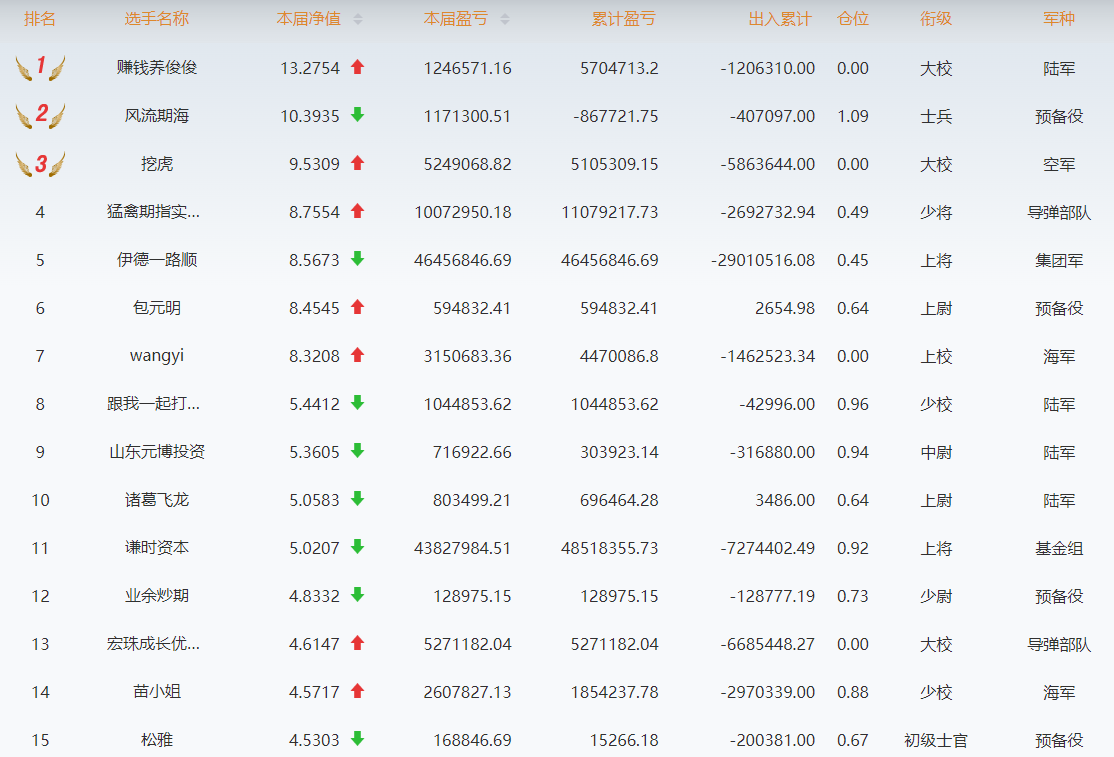Open player 跟我一起打...
This screenshot has width=1114, height=757.
[x=153, y=404]
